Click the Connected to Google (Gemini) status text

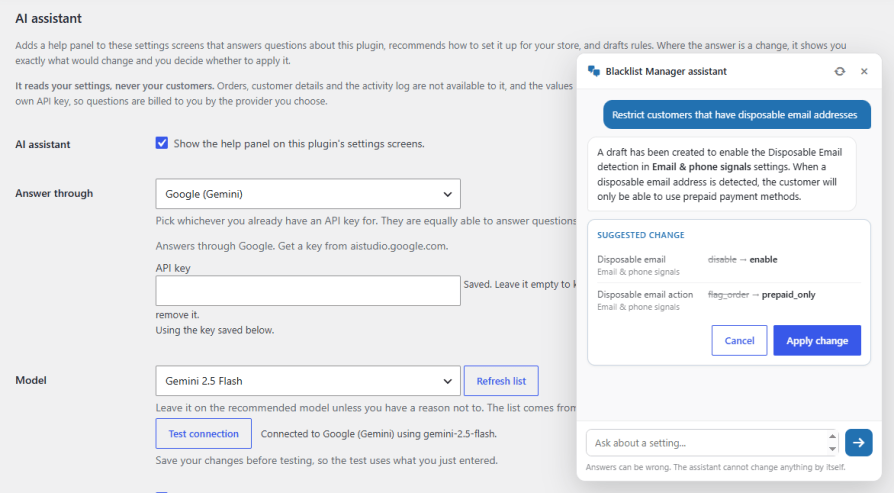[x=379, y=434]
